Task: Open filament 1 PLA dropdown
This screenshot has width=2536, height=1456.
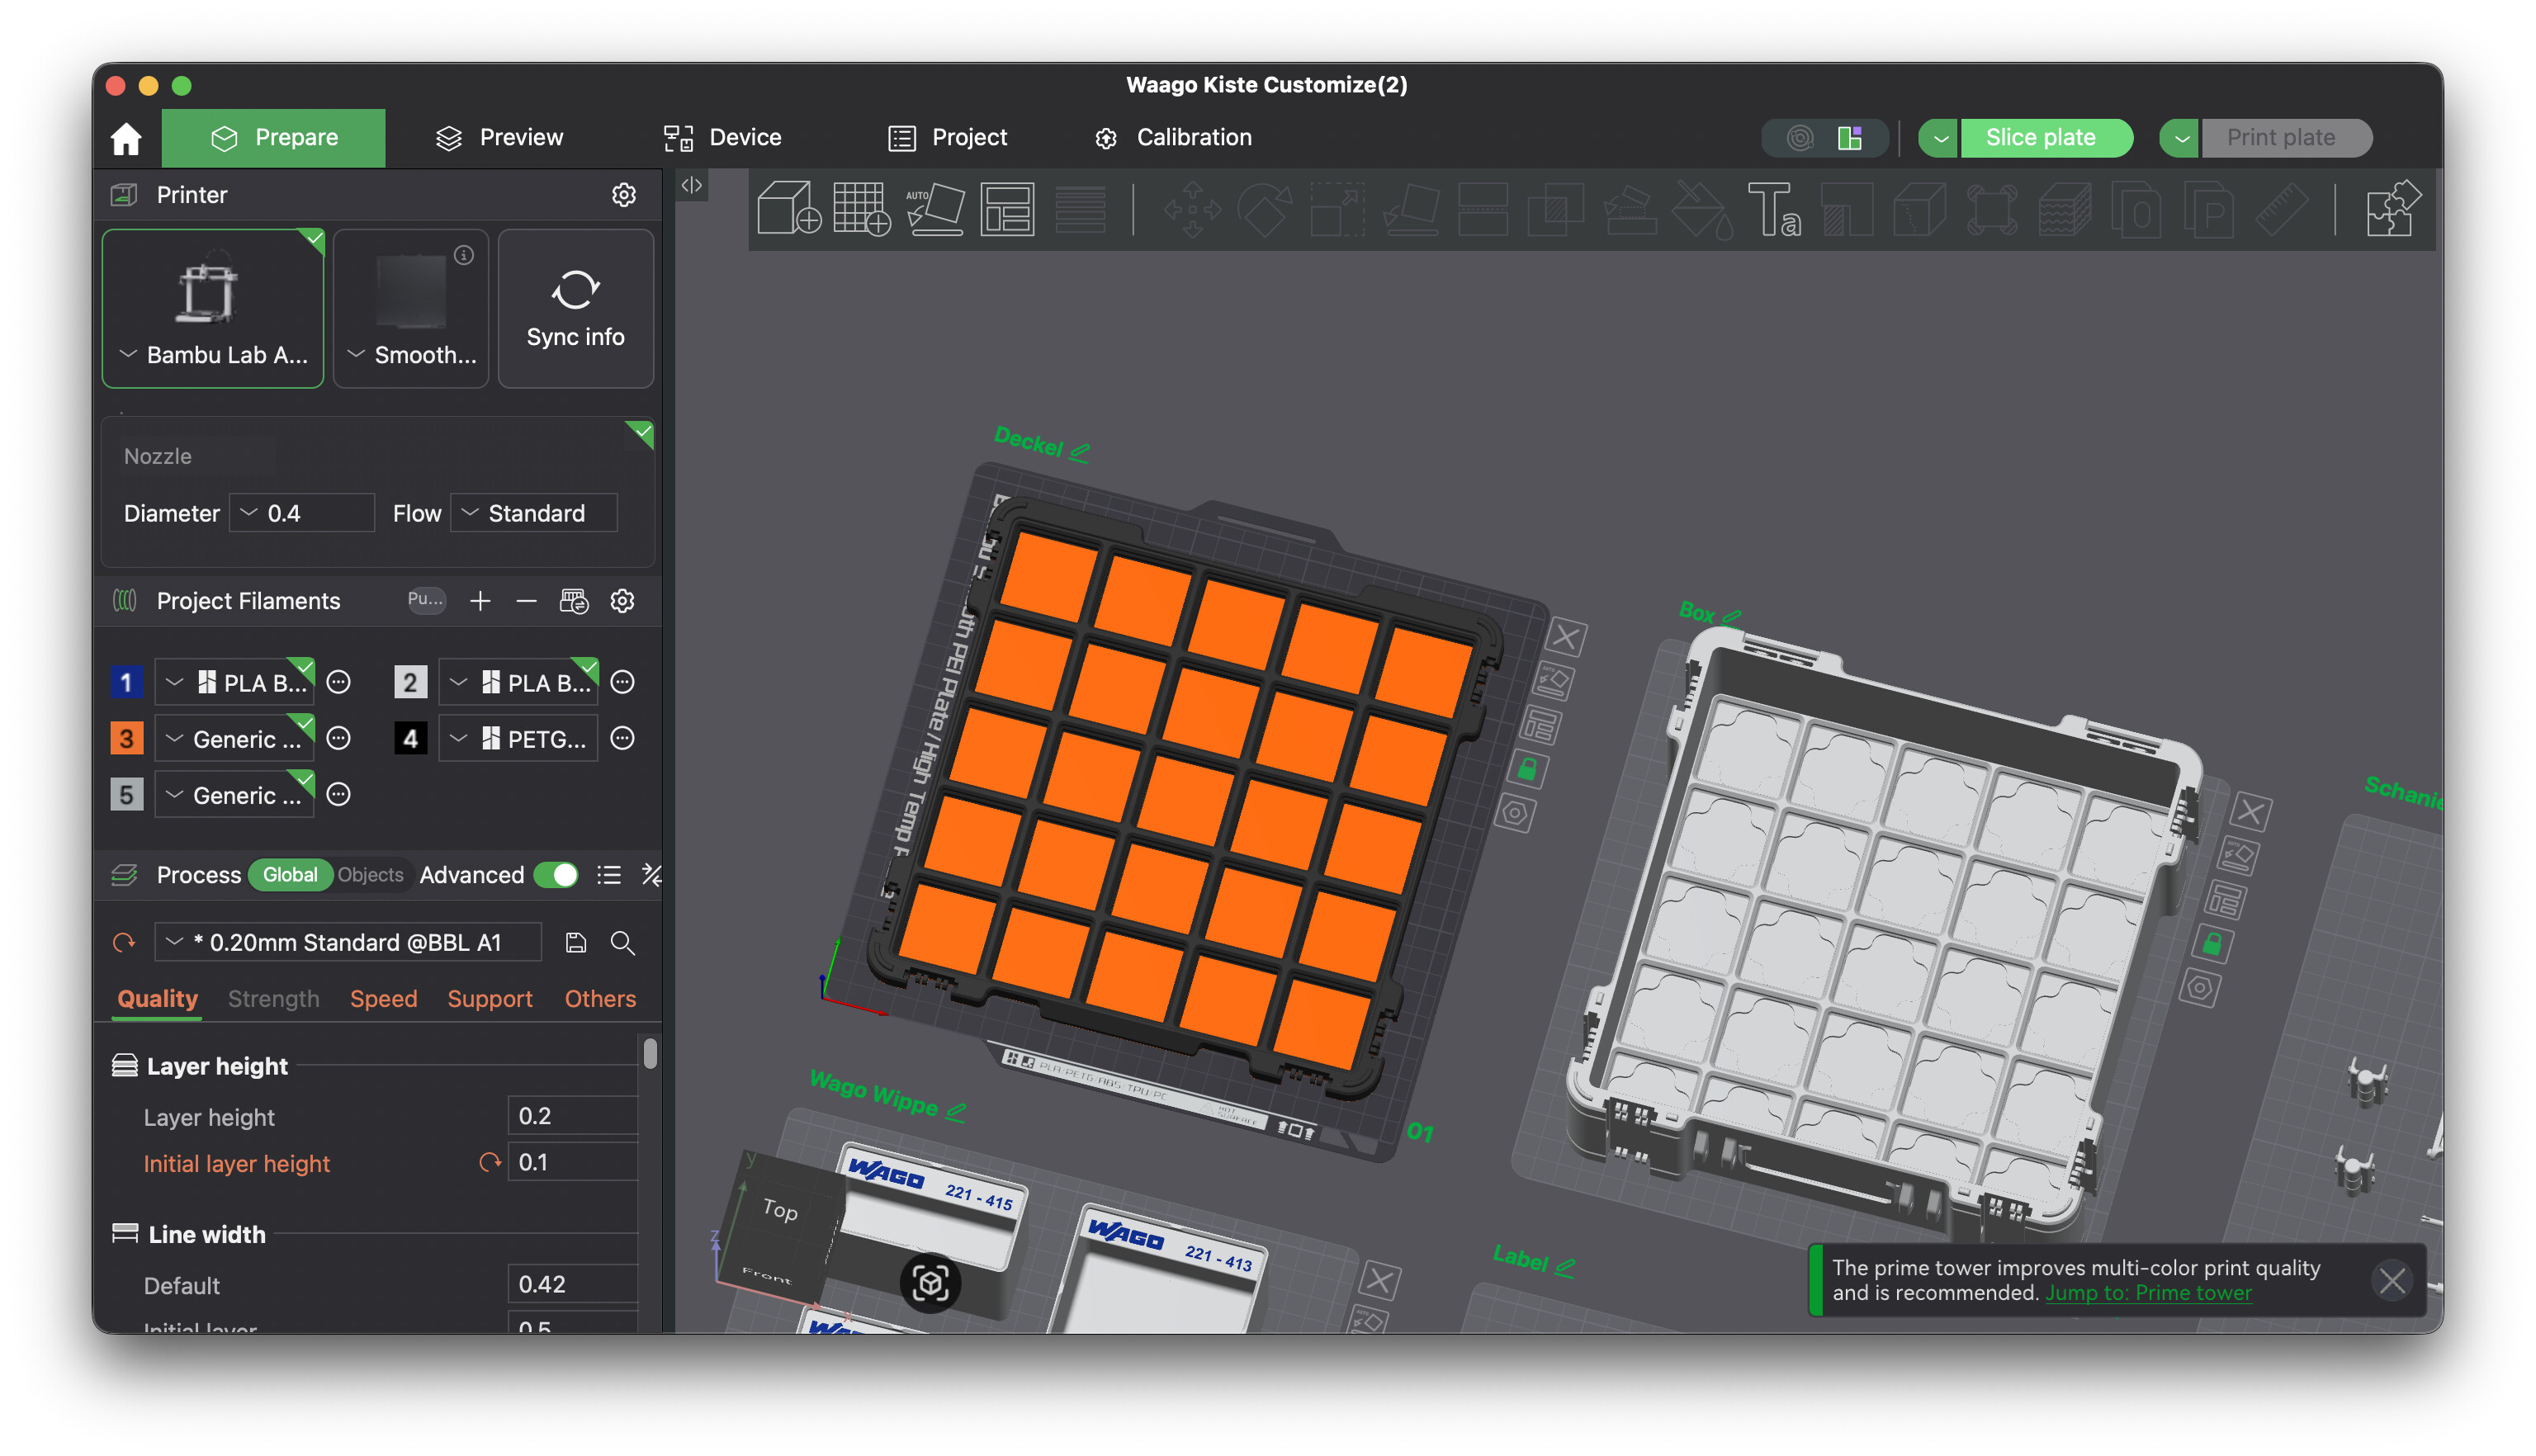Action: [x=236, y=683]
